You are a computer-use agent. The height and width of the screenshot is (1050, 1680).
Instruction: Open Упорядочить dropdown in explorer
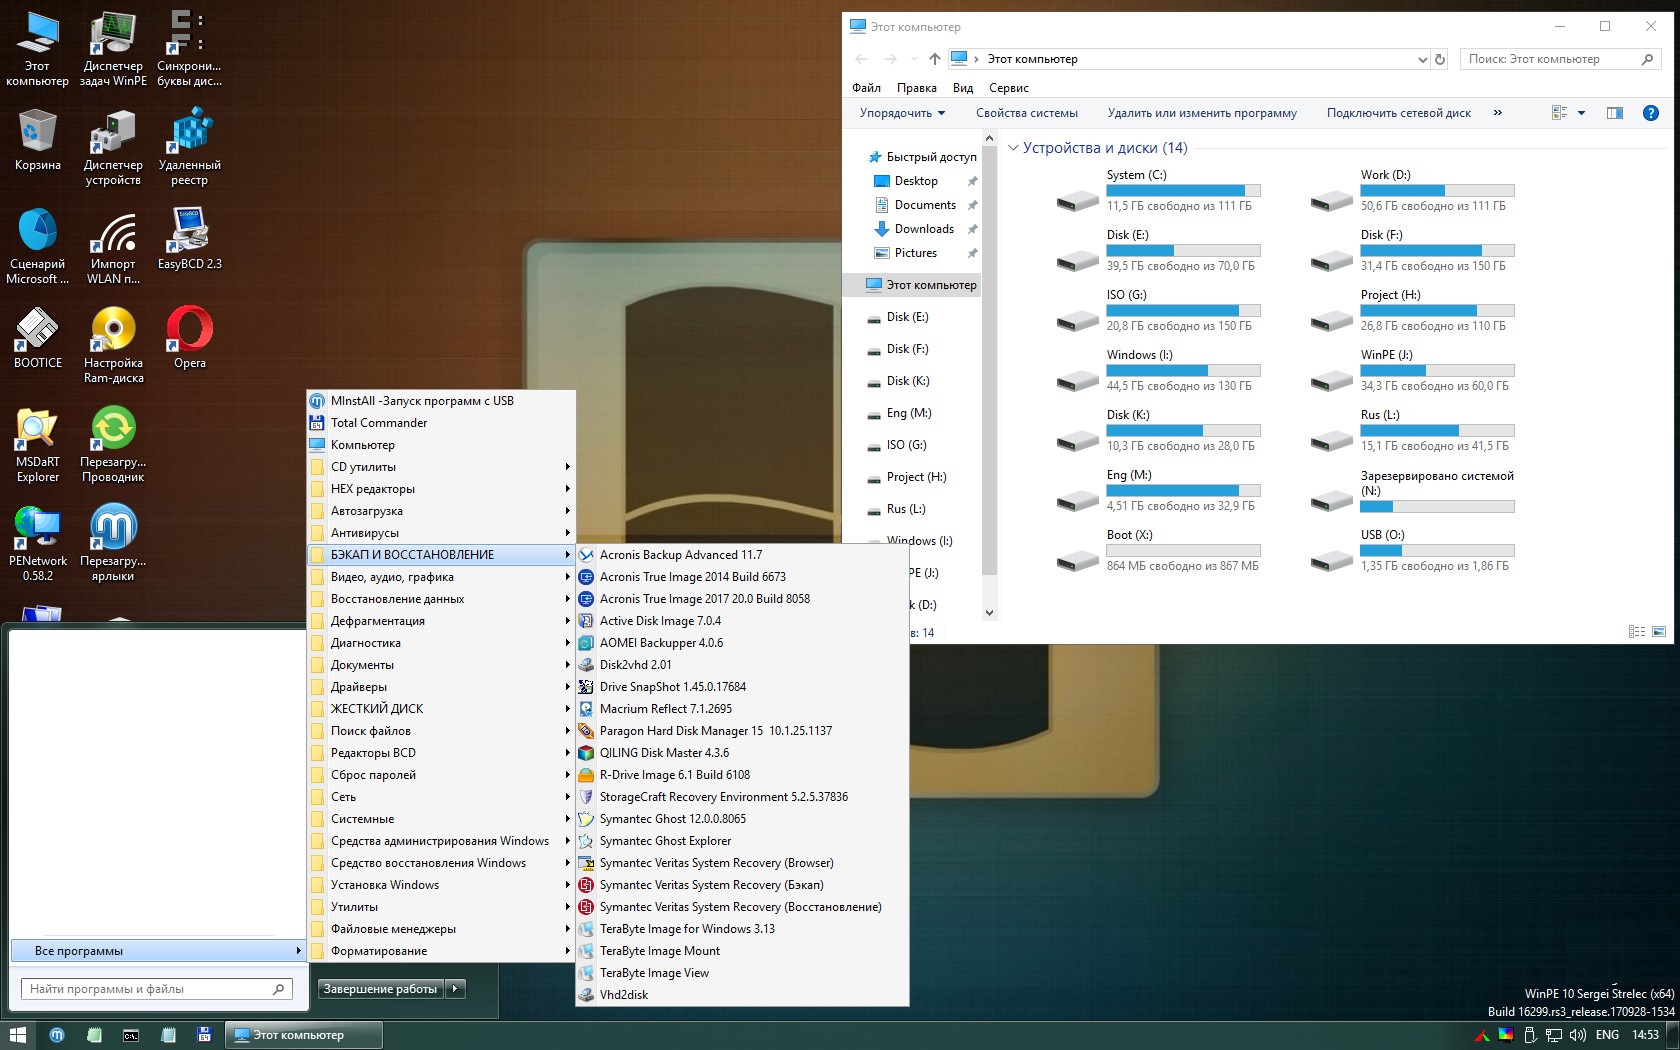902,113
